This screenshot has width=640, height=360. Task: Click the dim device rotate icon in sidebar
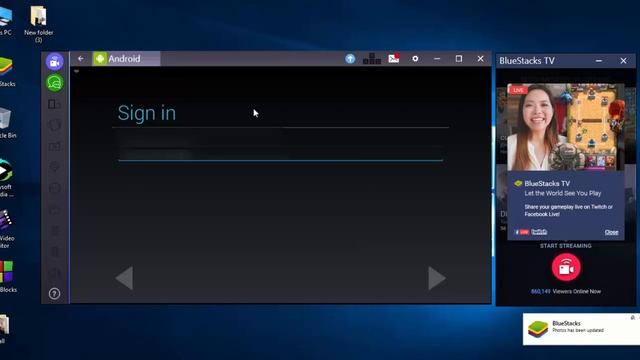tap(54, 104)
